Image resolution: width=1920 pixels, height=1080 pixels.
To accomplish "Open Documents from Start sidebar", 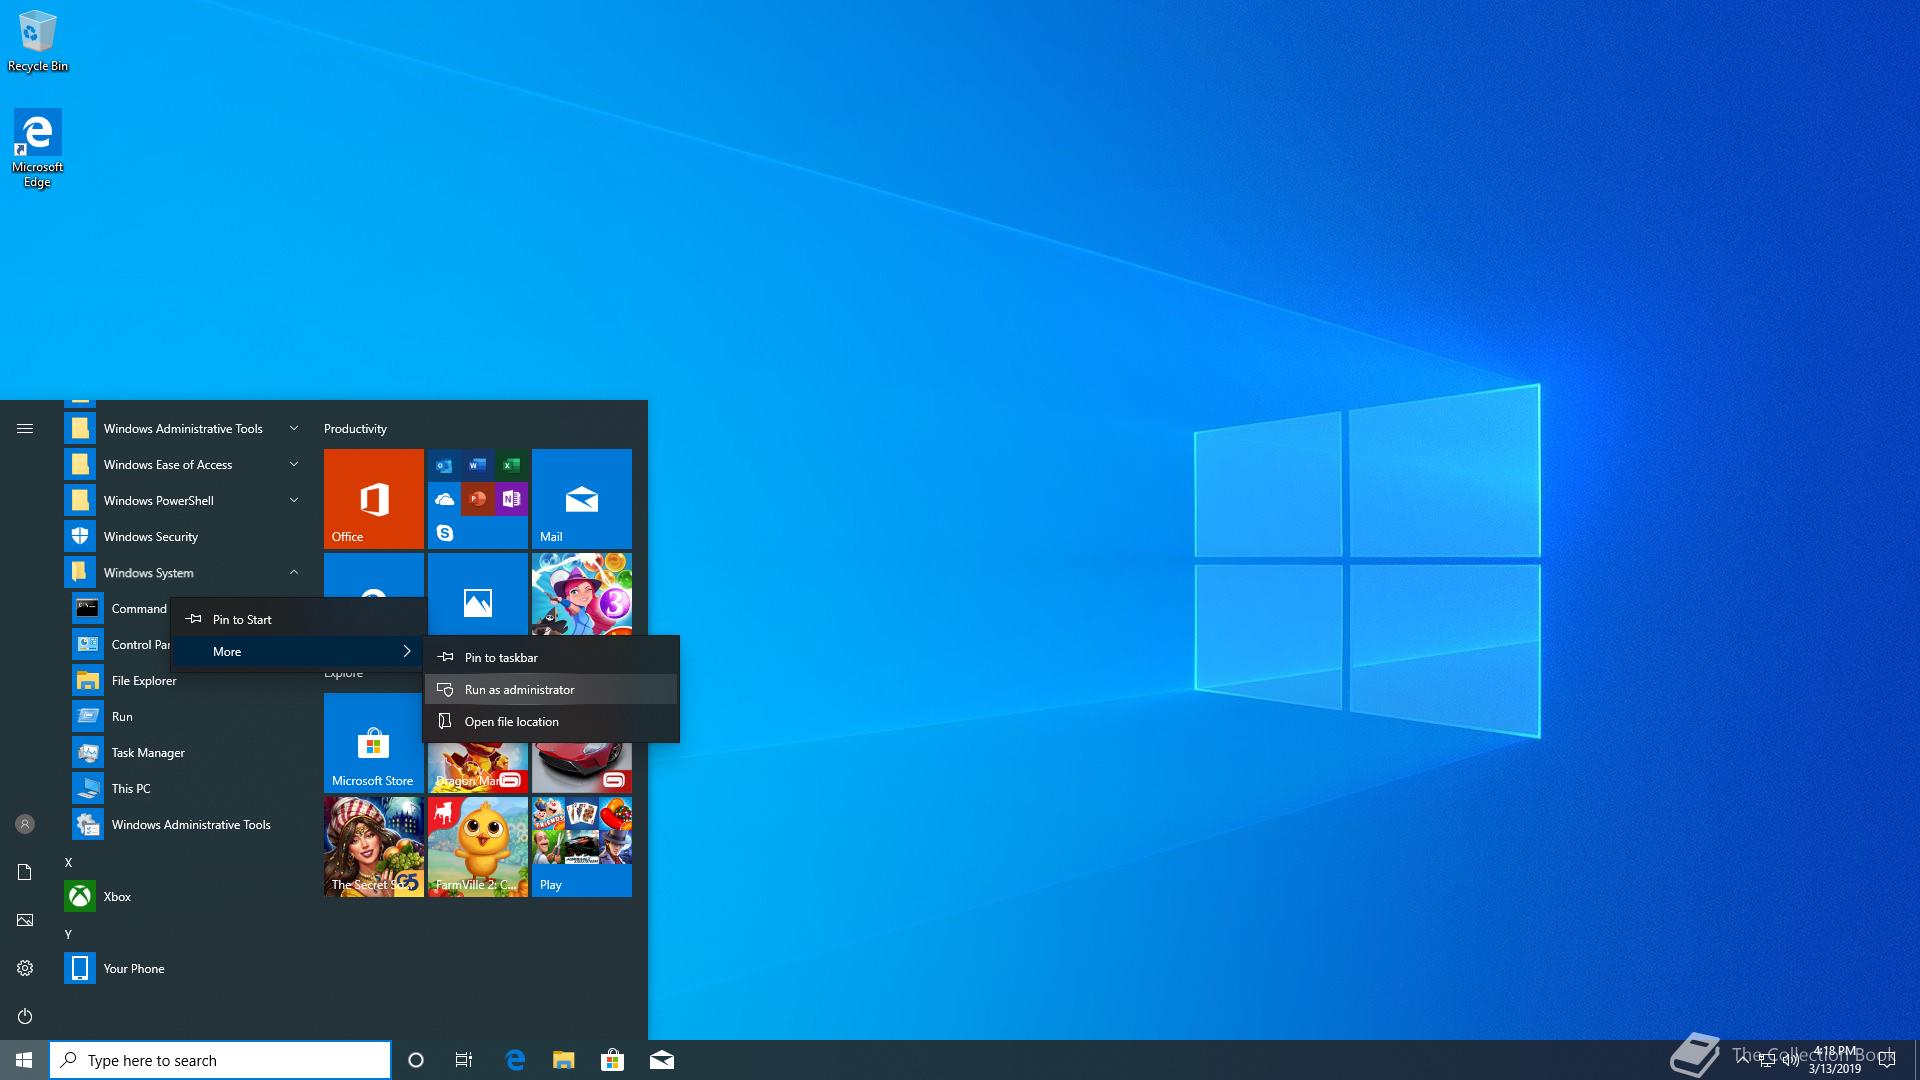I will (25, 872).
